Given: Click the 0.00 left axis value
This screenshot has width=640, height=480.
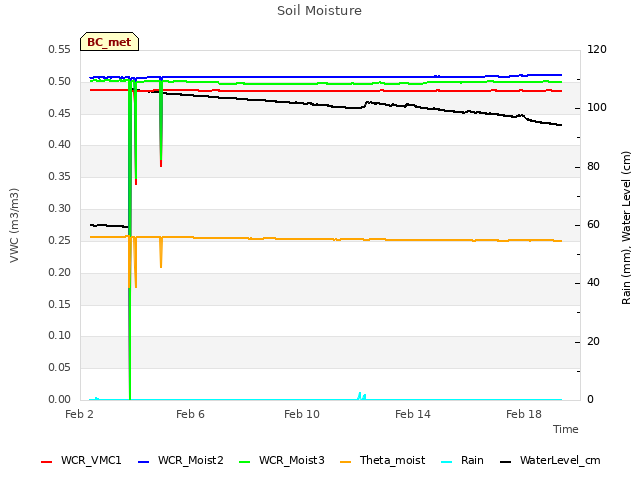Looking at the screenshot, I should point(59,399).
